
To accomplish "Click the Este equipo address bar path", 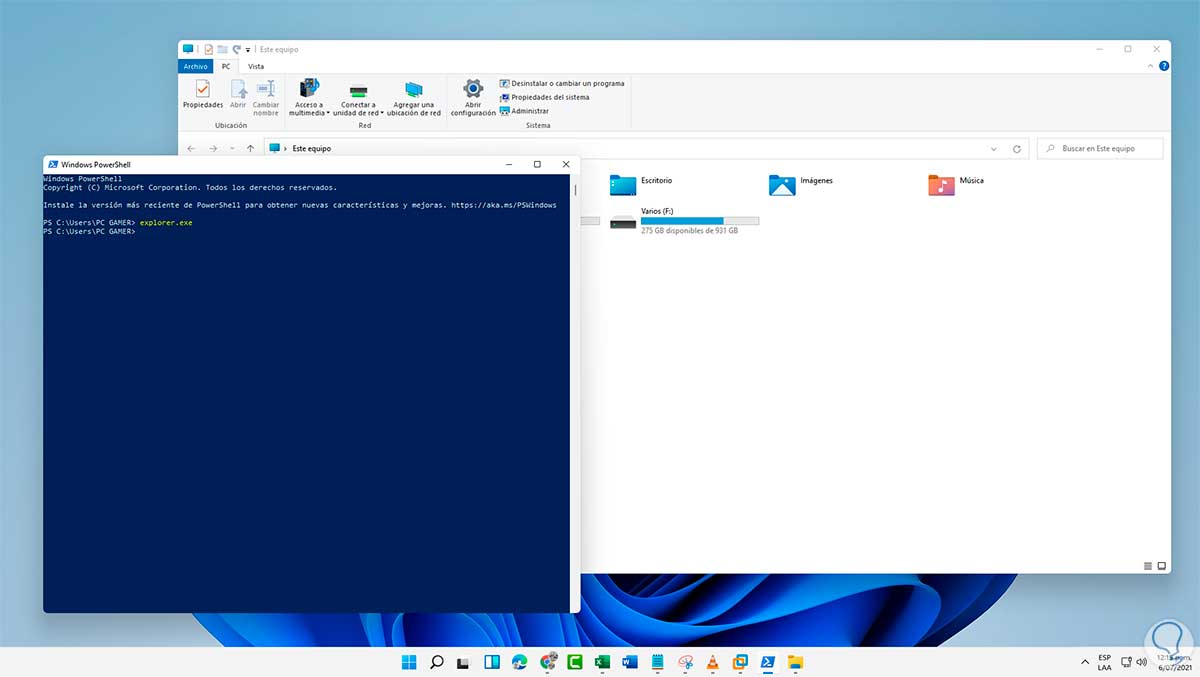I will [x=311, y=148].
